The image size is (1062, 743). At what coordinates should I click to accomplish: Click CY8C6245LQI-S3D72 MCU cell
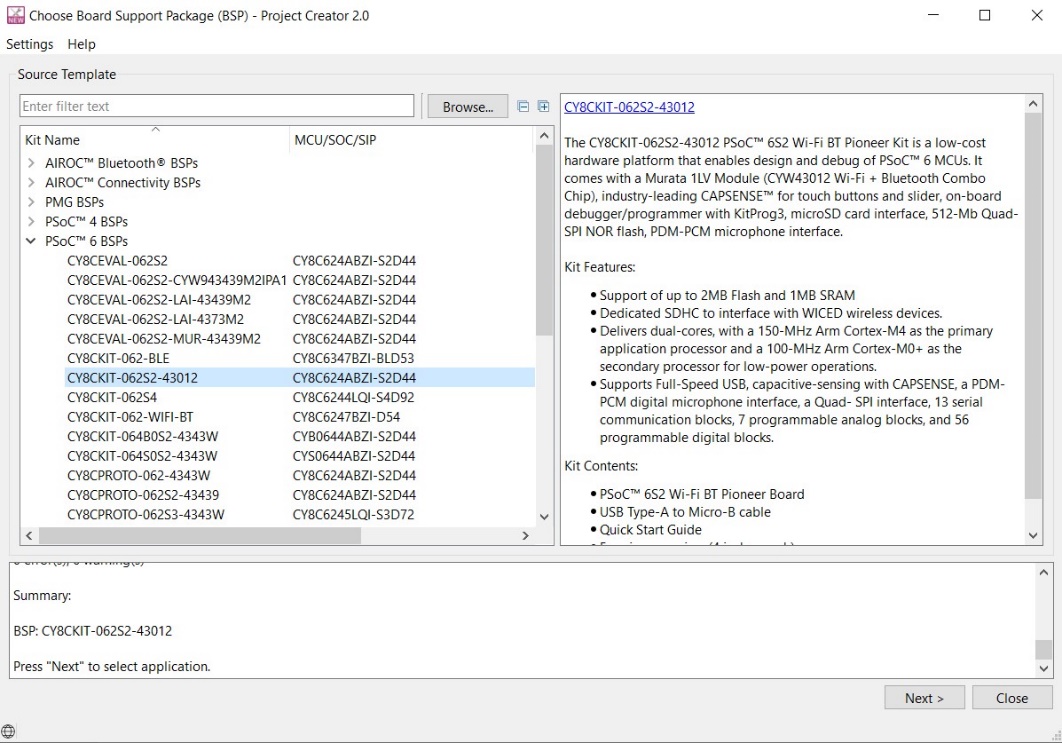coord(353,515)
